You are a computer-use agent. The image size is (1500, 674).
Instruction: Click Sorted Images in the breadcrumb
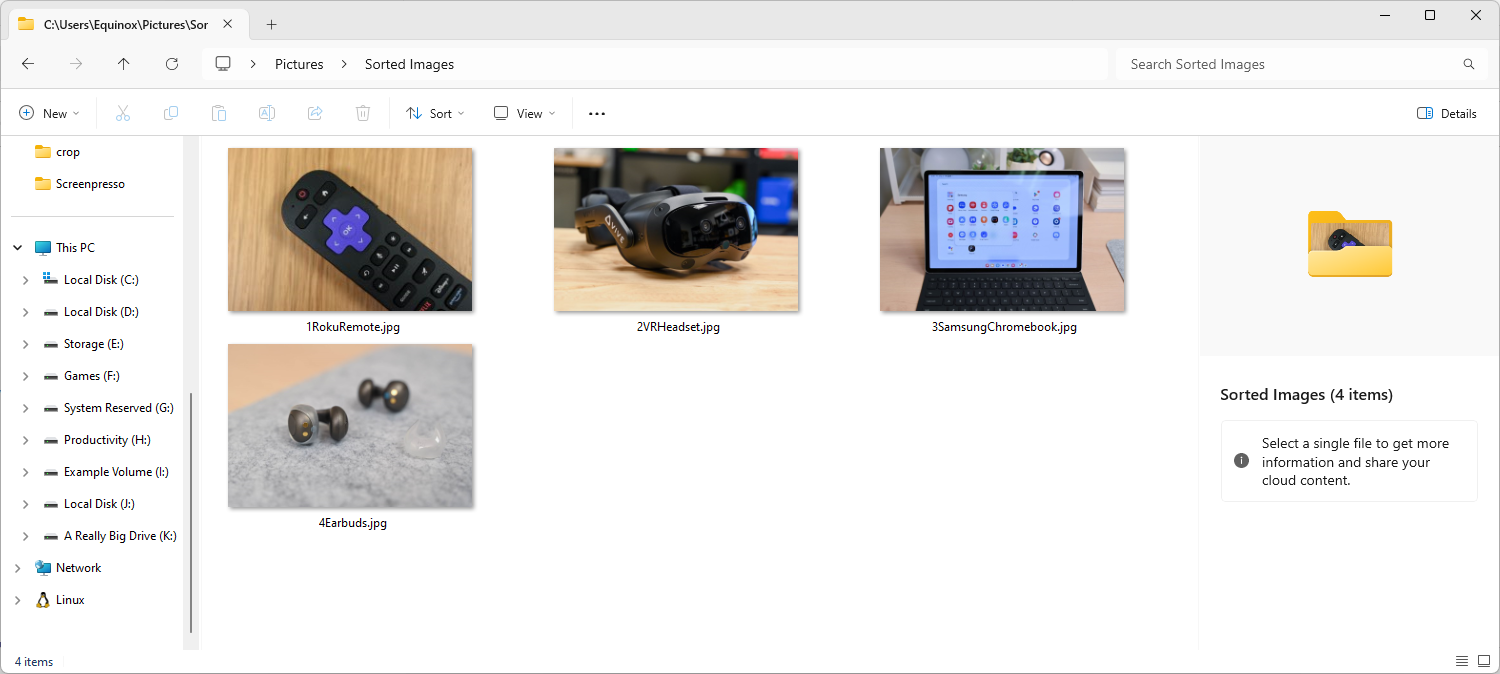click(x=409, y=64)
